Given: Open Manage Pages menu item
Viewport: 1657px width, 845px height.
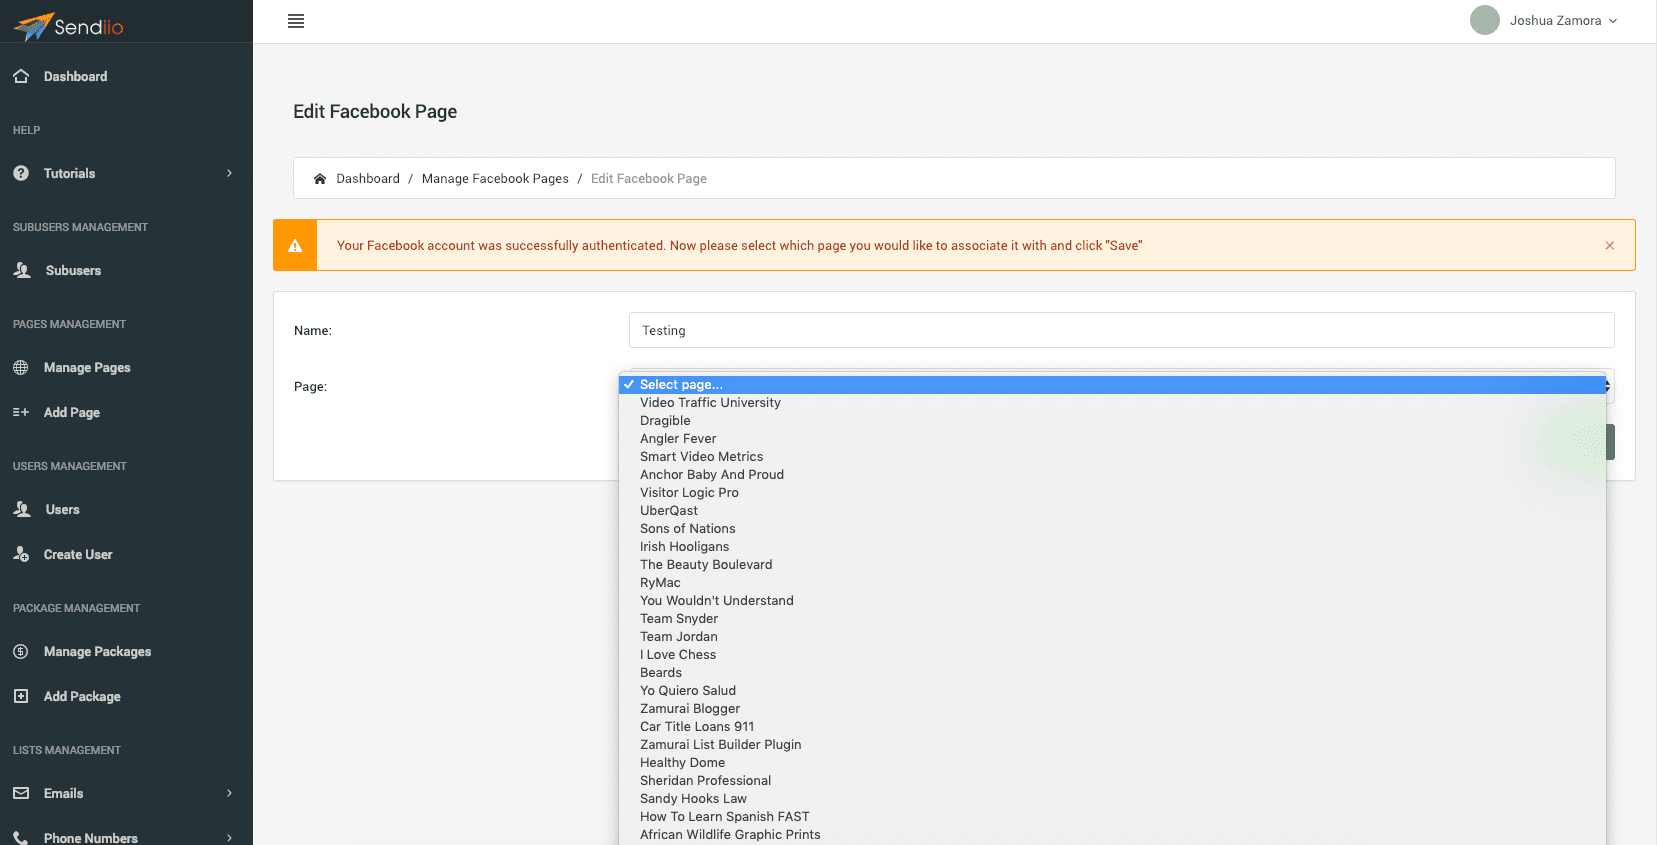Looking at the screenshot, I should click(x=87, y=367).
